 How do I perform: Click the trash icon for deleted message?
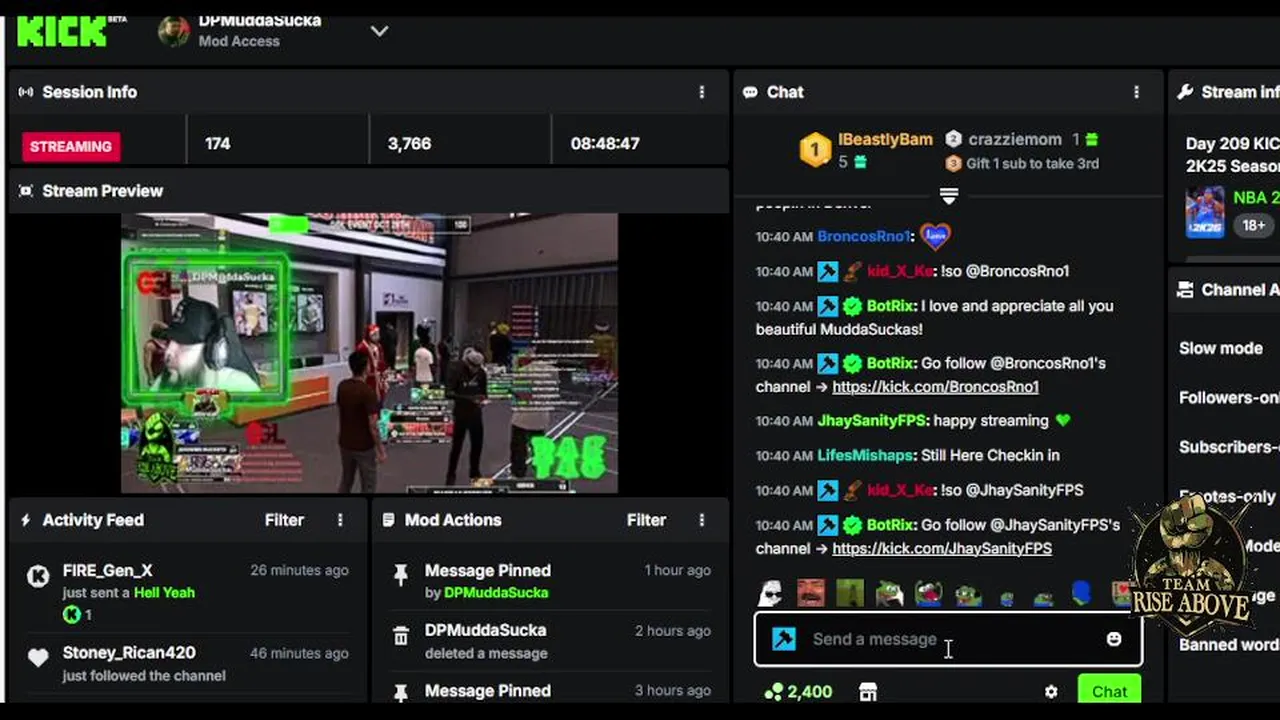(400, 636)
